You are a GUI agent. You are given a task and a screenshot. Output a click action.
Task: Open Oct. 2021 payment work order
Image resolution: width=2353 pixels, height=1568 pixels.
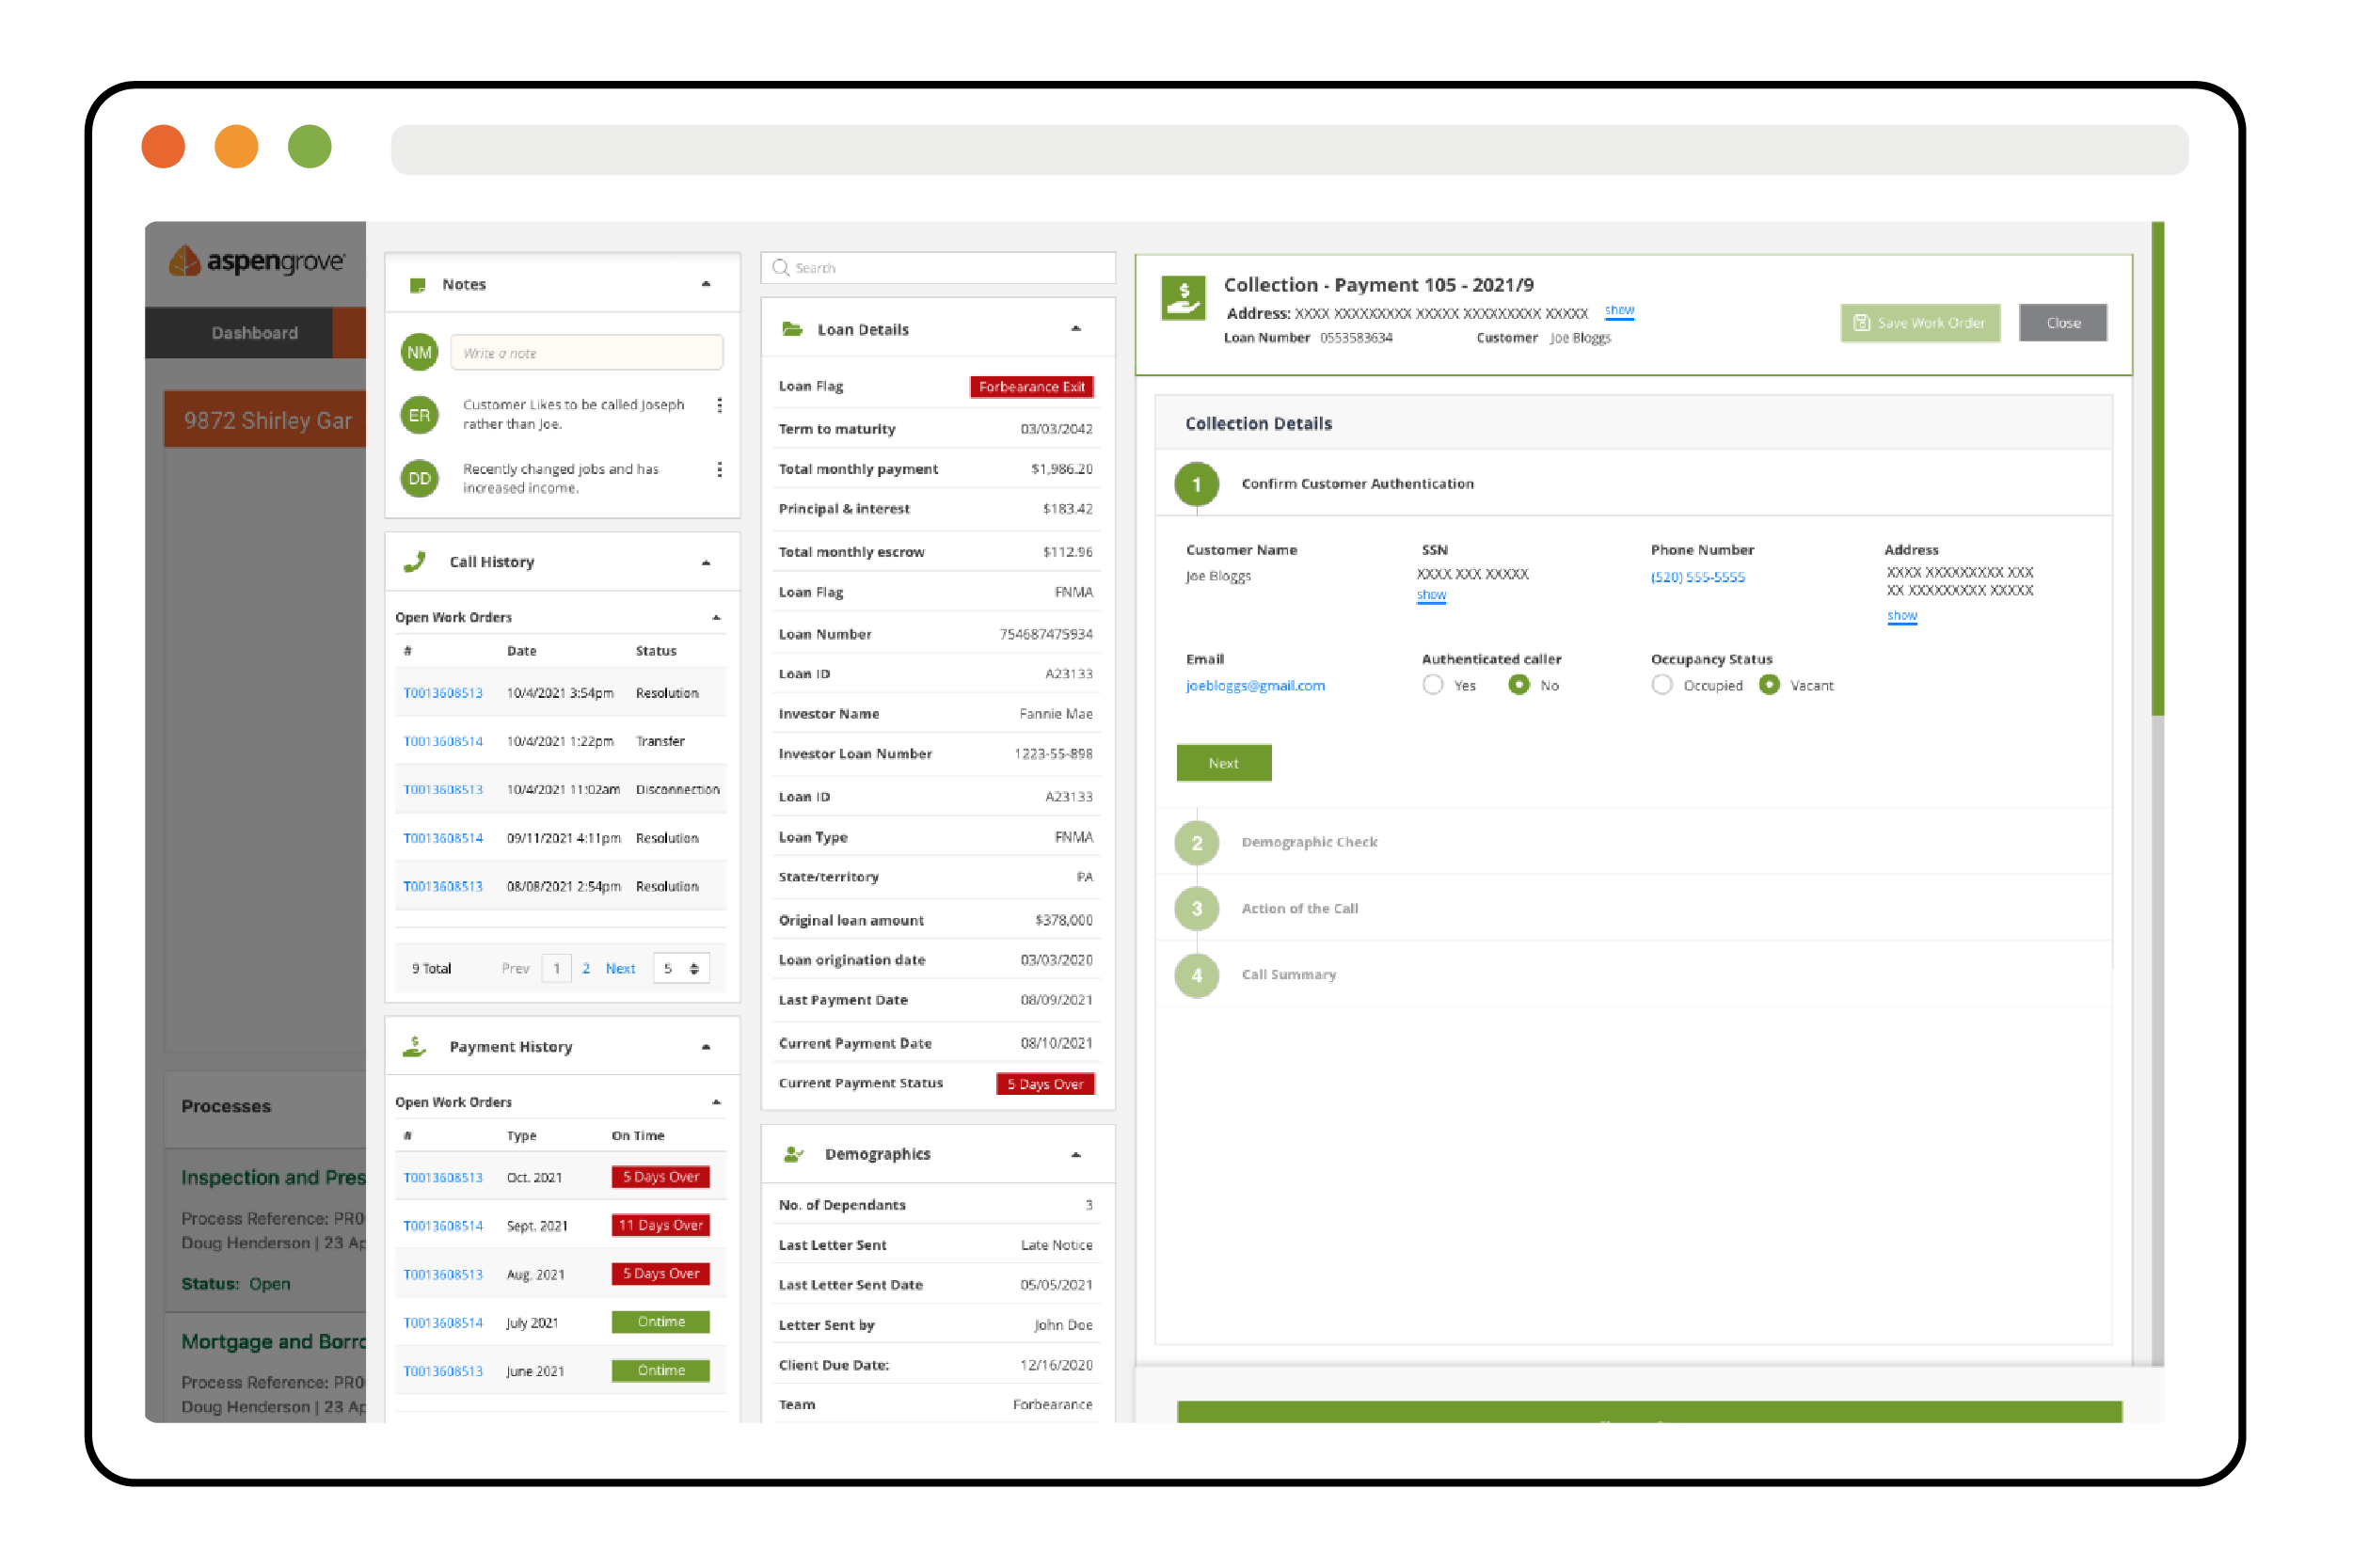coord(442,1178)
